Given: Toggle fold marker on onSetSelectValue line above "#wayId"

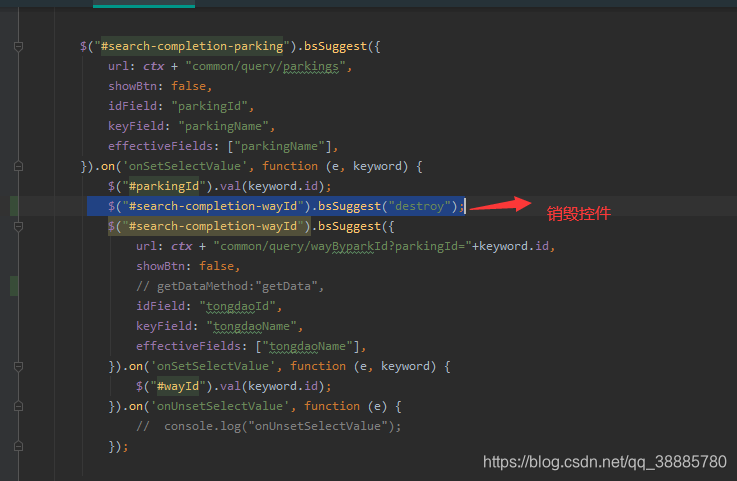Looking at the screenshot, I should coord(18,366).
